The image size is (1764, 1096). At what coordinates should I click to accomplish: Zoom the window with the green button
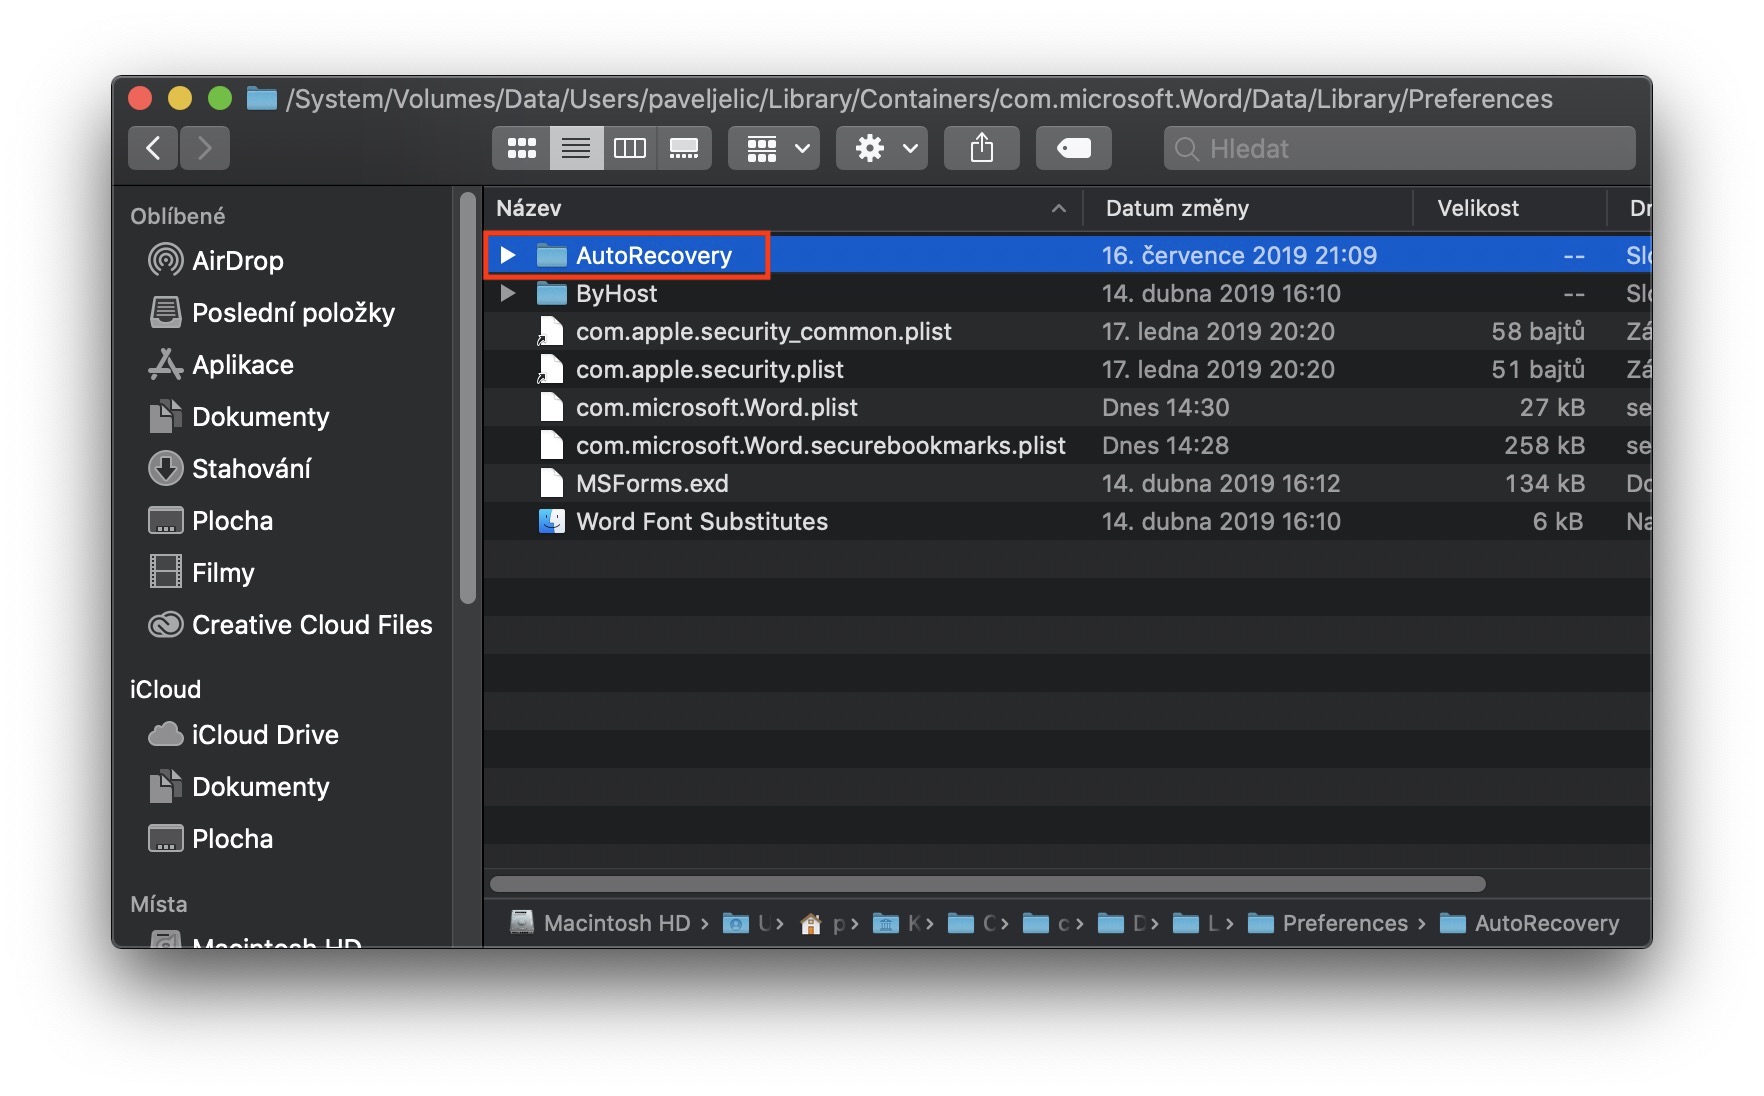click(220, 98)
